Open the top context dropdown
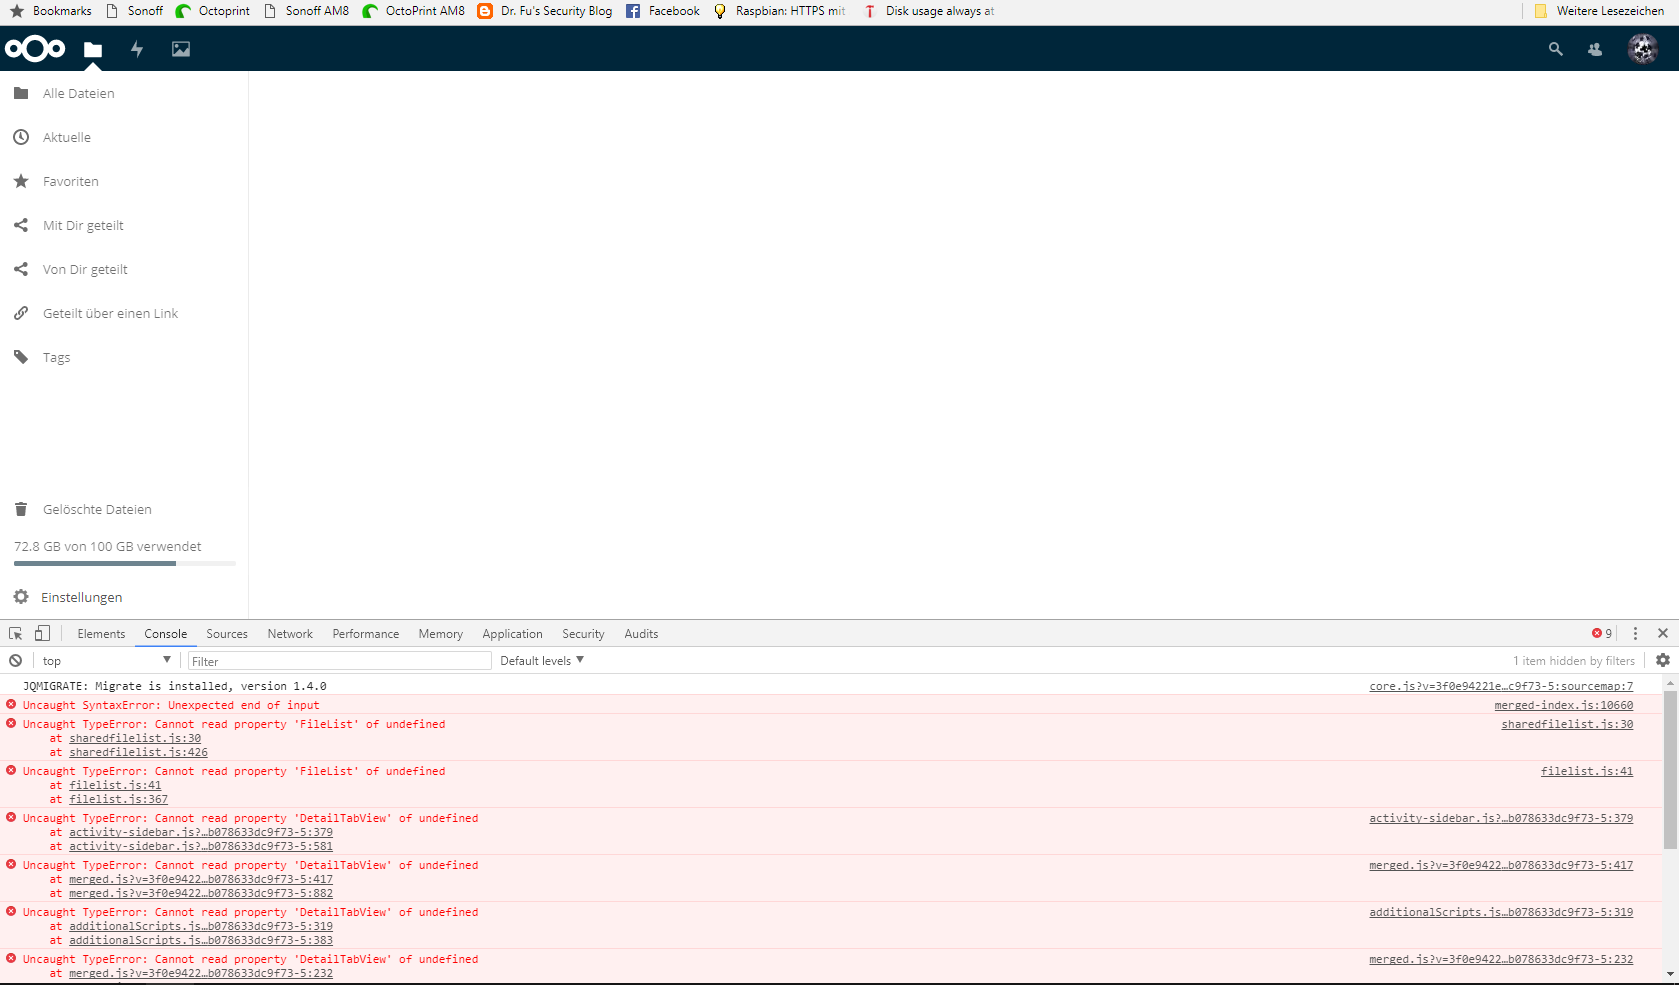This screenshot has width=1679, height=985. pos(106,661)
